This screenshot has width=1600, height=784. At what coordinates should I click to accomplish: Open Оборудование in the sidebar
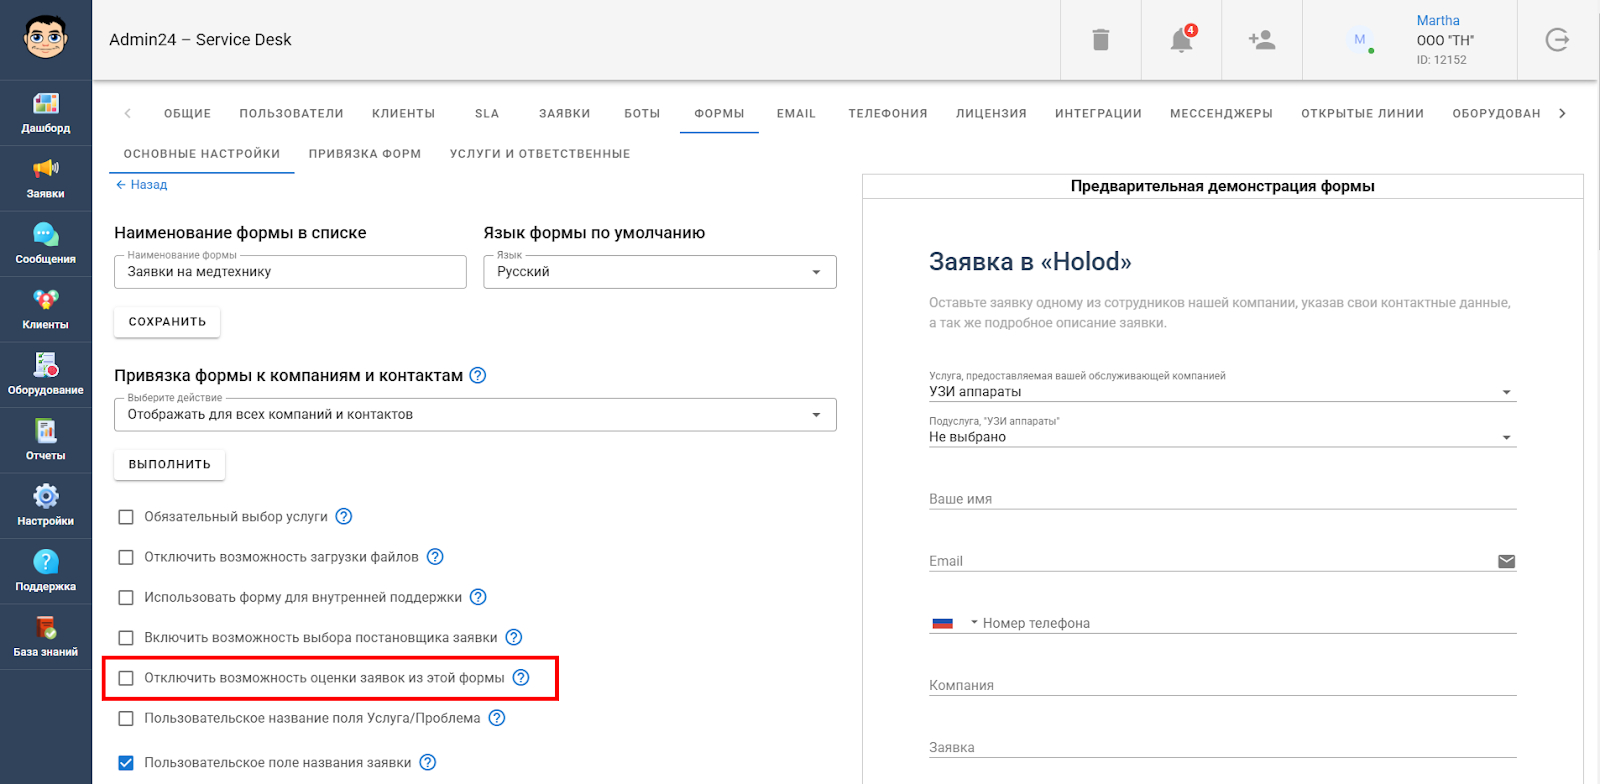coord(45,374)
